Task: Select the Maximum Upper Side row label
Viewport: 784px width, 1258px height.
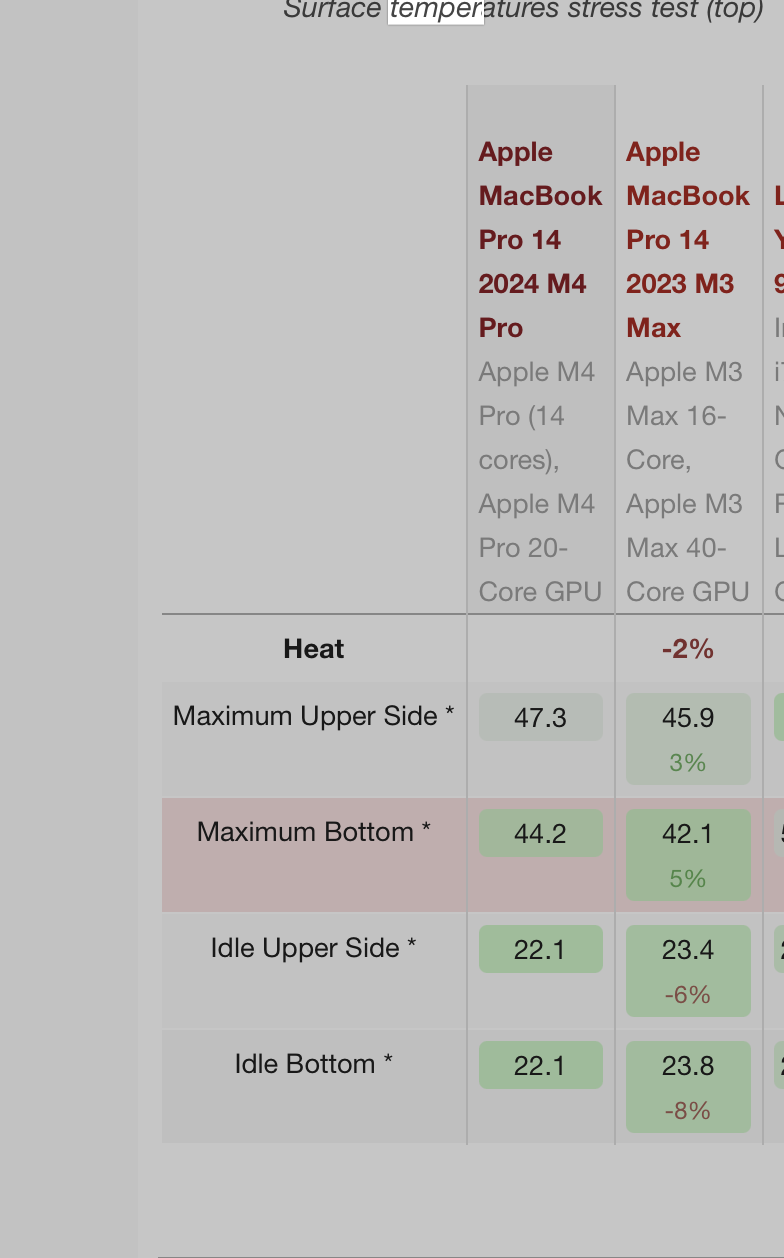Action: pos(314,716)
